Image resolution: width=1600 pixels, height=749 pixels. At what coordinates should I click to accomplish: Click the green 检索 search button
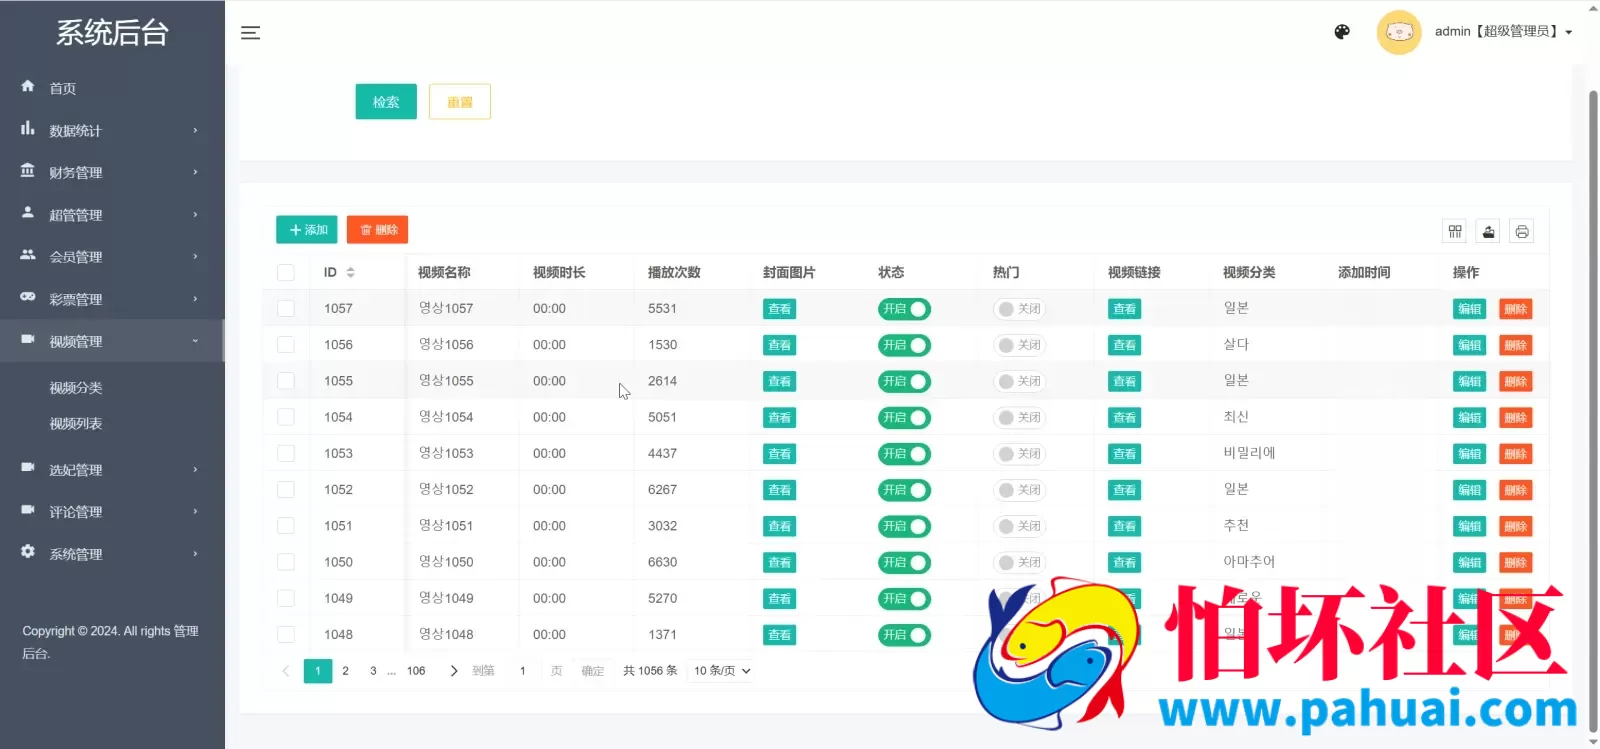click(386, 102)
